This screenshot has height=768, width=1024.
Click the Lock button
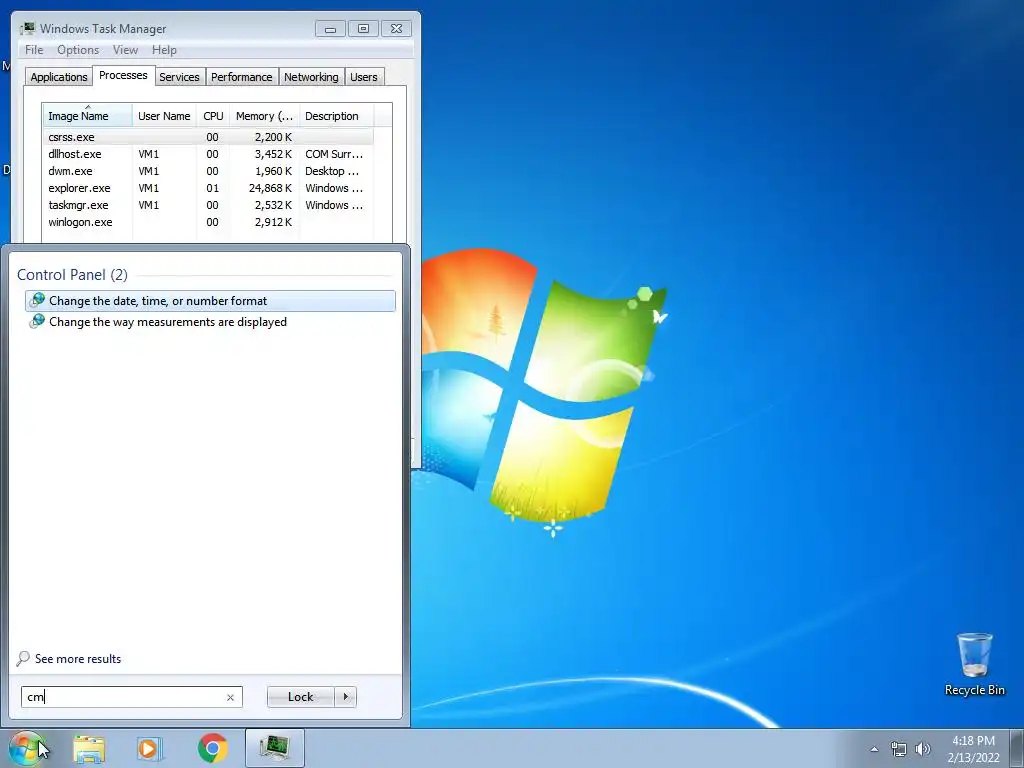click(300, 697)
